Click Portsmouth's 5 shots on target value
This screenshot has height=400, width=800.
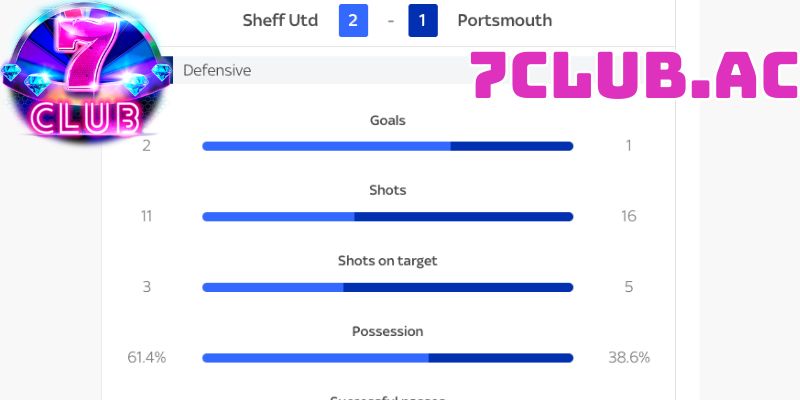[628, 287]
